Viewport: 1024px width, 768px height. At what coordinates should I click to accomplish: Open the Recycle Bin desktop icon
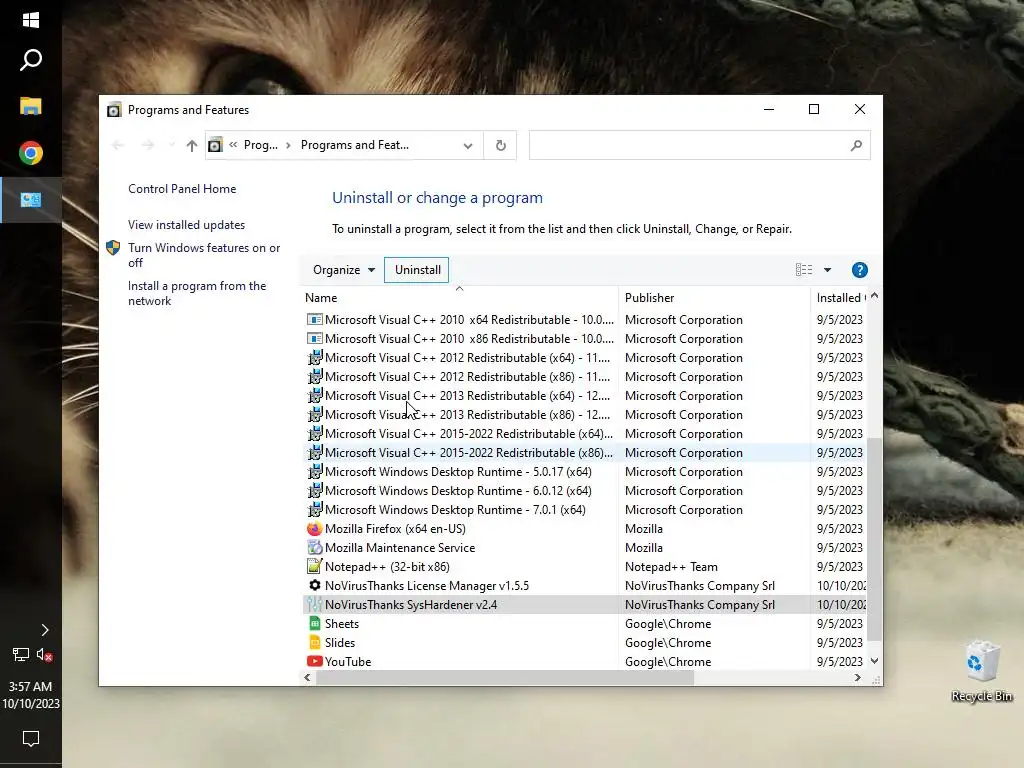[982, 671]
